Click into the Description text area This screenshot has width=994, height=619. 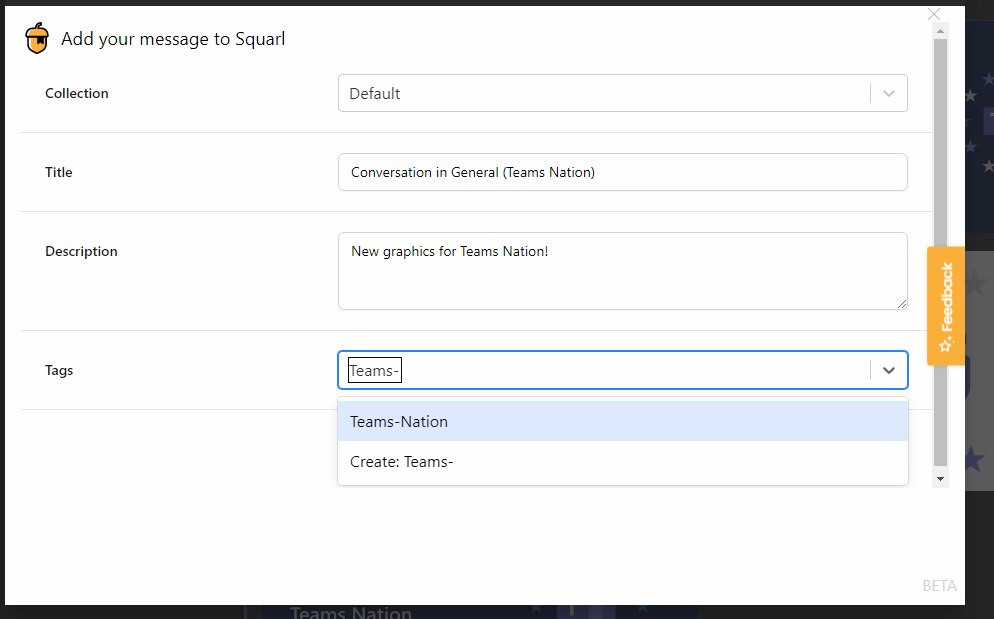pos(622,271)
